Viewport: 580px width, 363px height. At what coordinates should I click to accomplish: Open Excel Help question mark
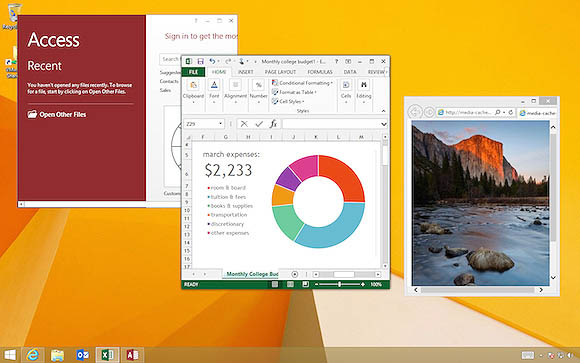pos(336,61)
